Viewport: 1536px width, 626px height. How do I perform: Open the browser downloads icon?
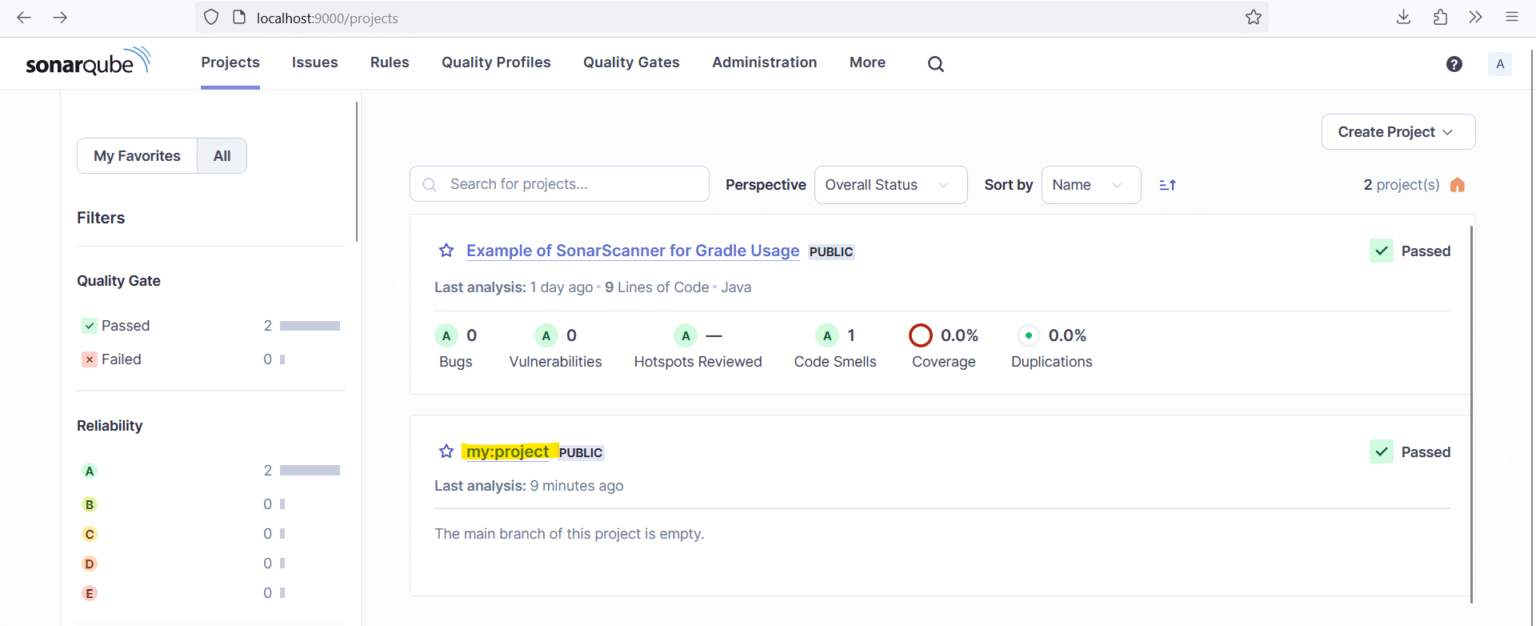coord(1403,17)
